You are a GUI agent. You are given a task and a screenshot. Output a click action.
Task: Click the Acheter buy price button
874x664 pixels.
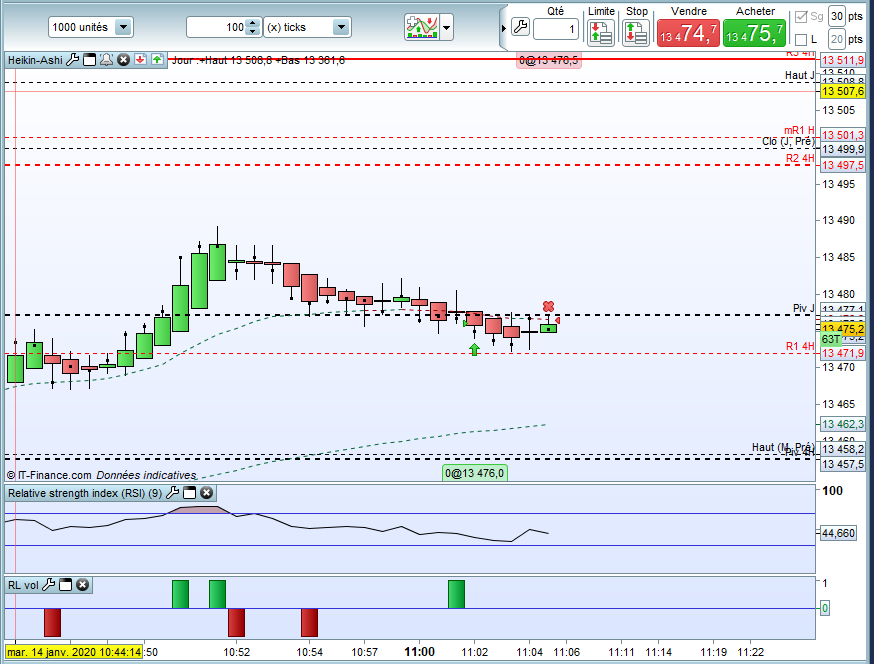click(755, 33)
